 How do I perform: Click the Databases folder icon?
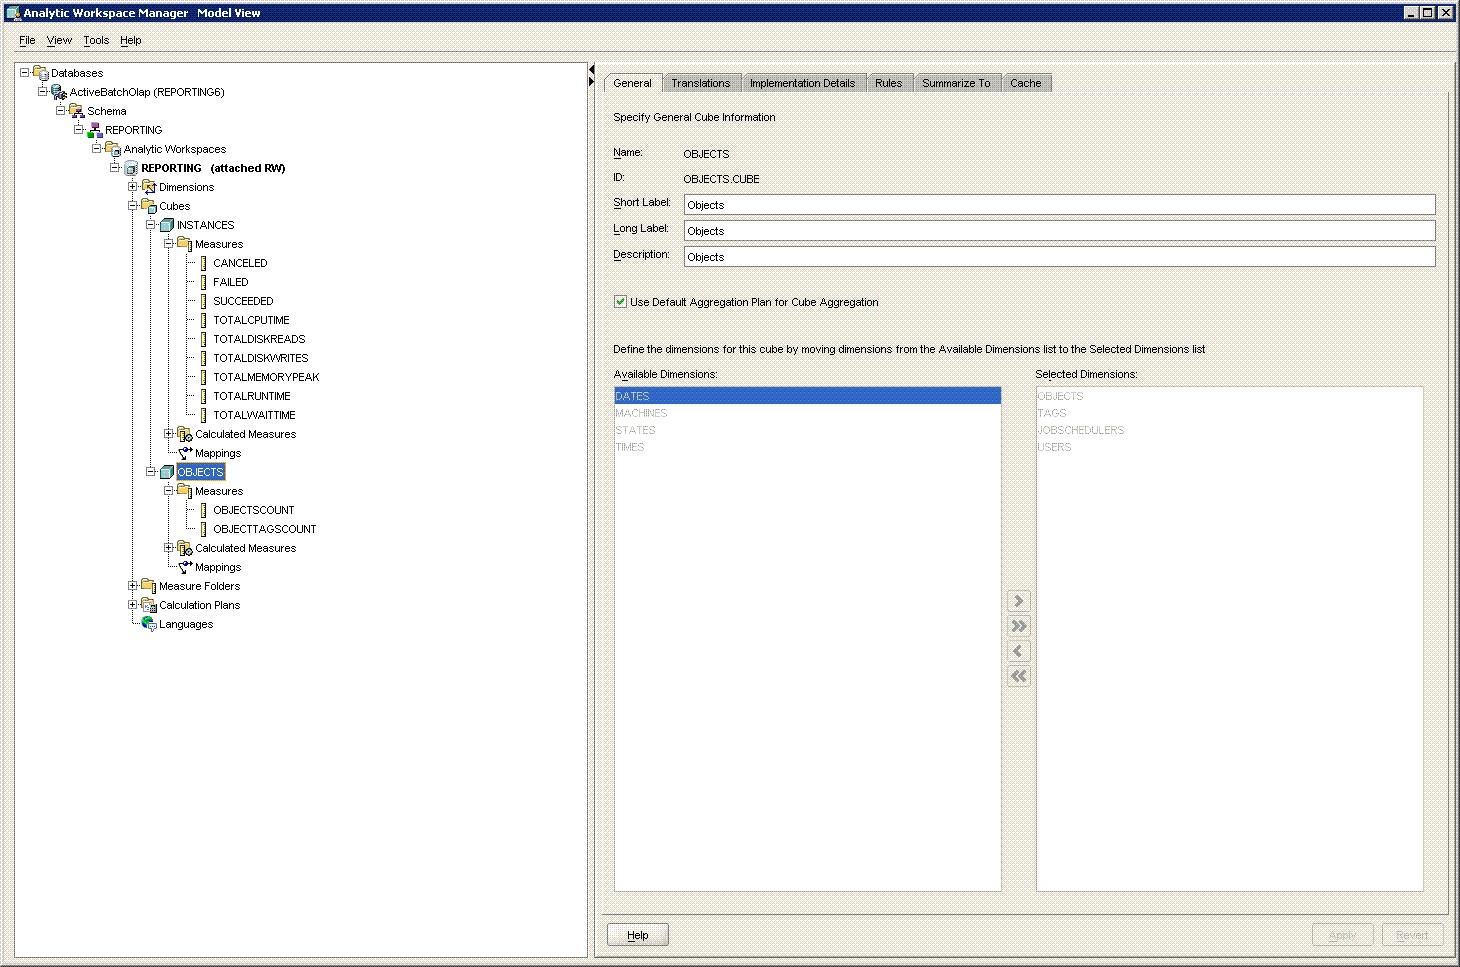point(41,73)
